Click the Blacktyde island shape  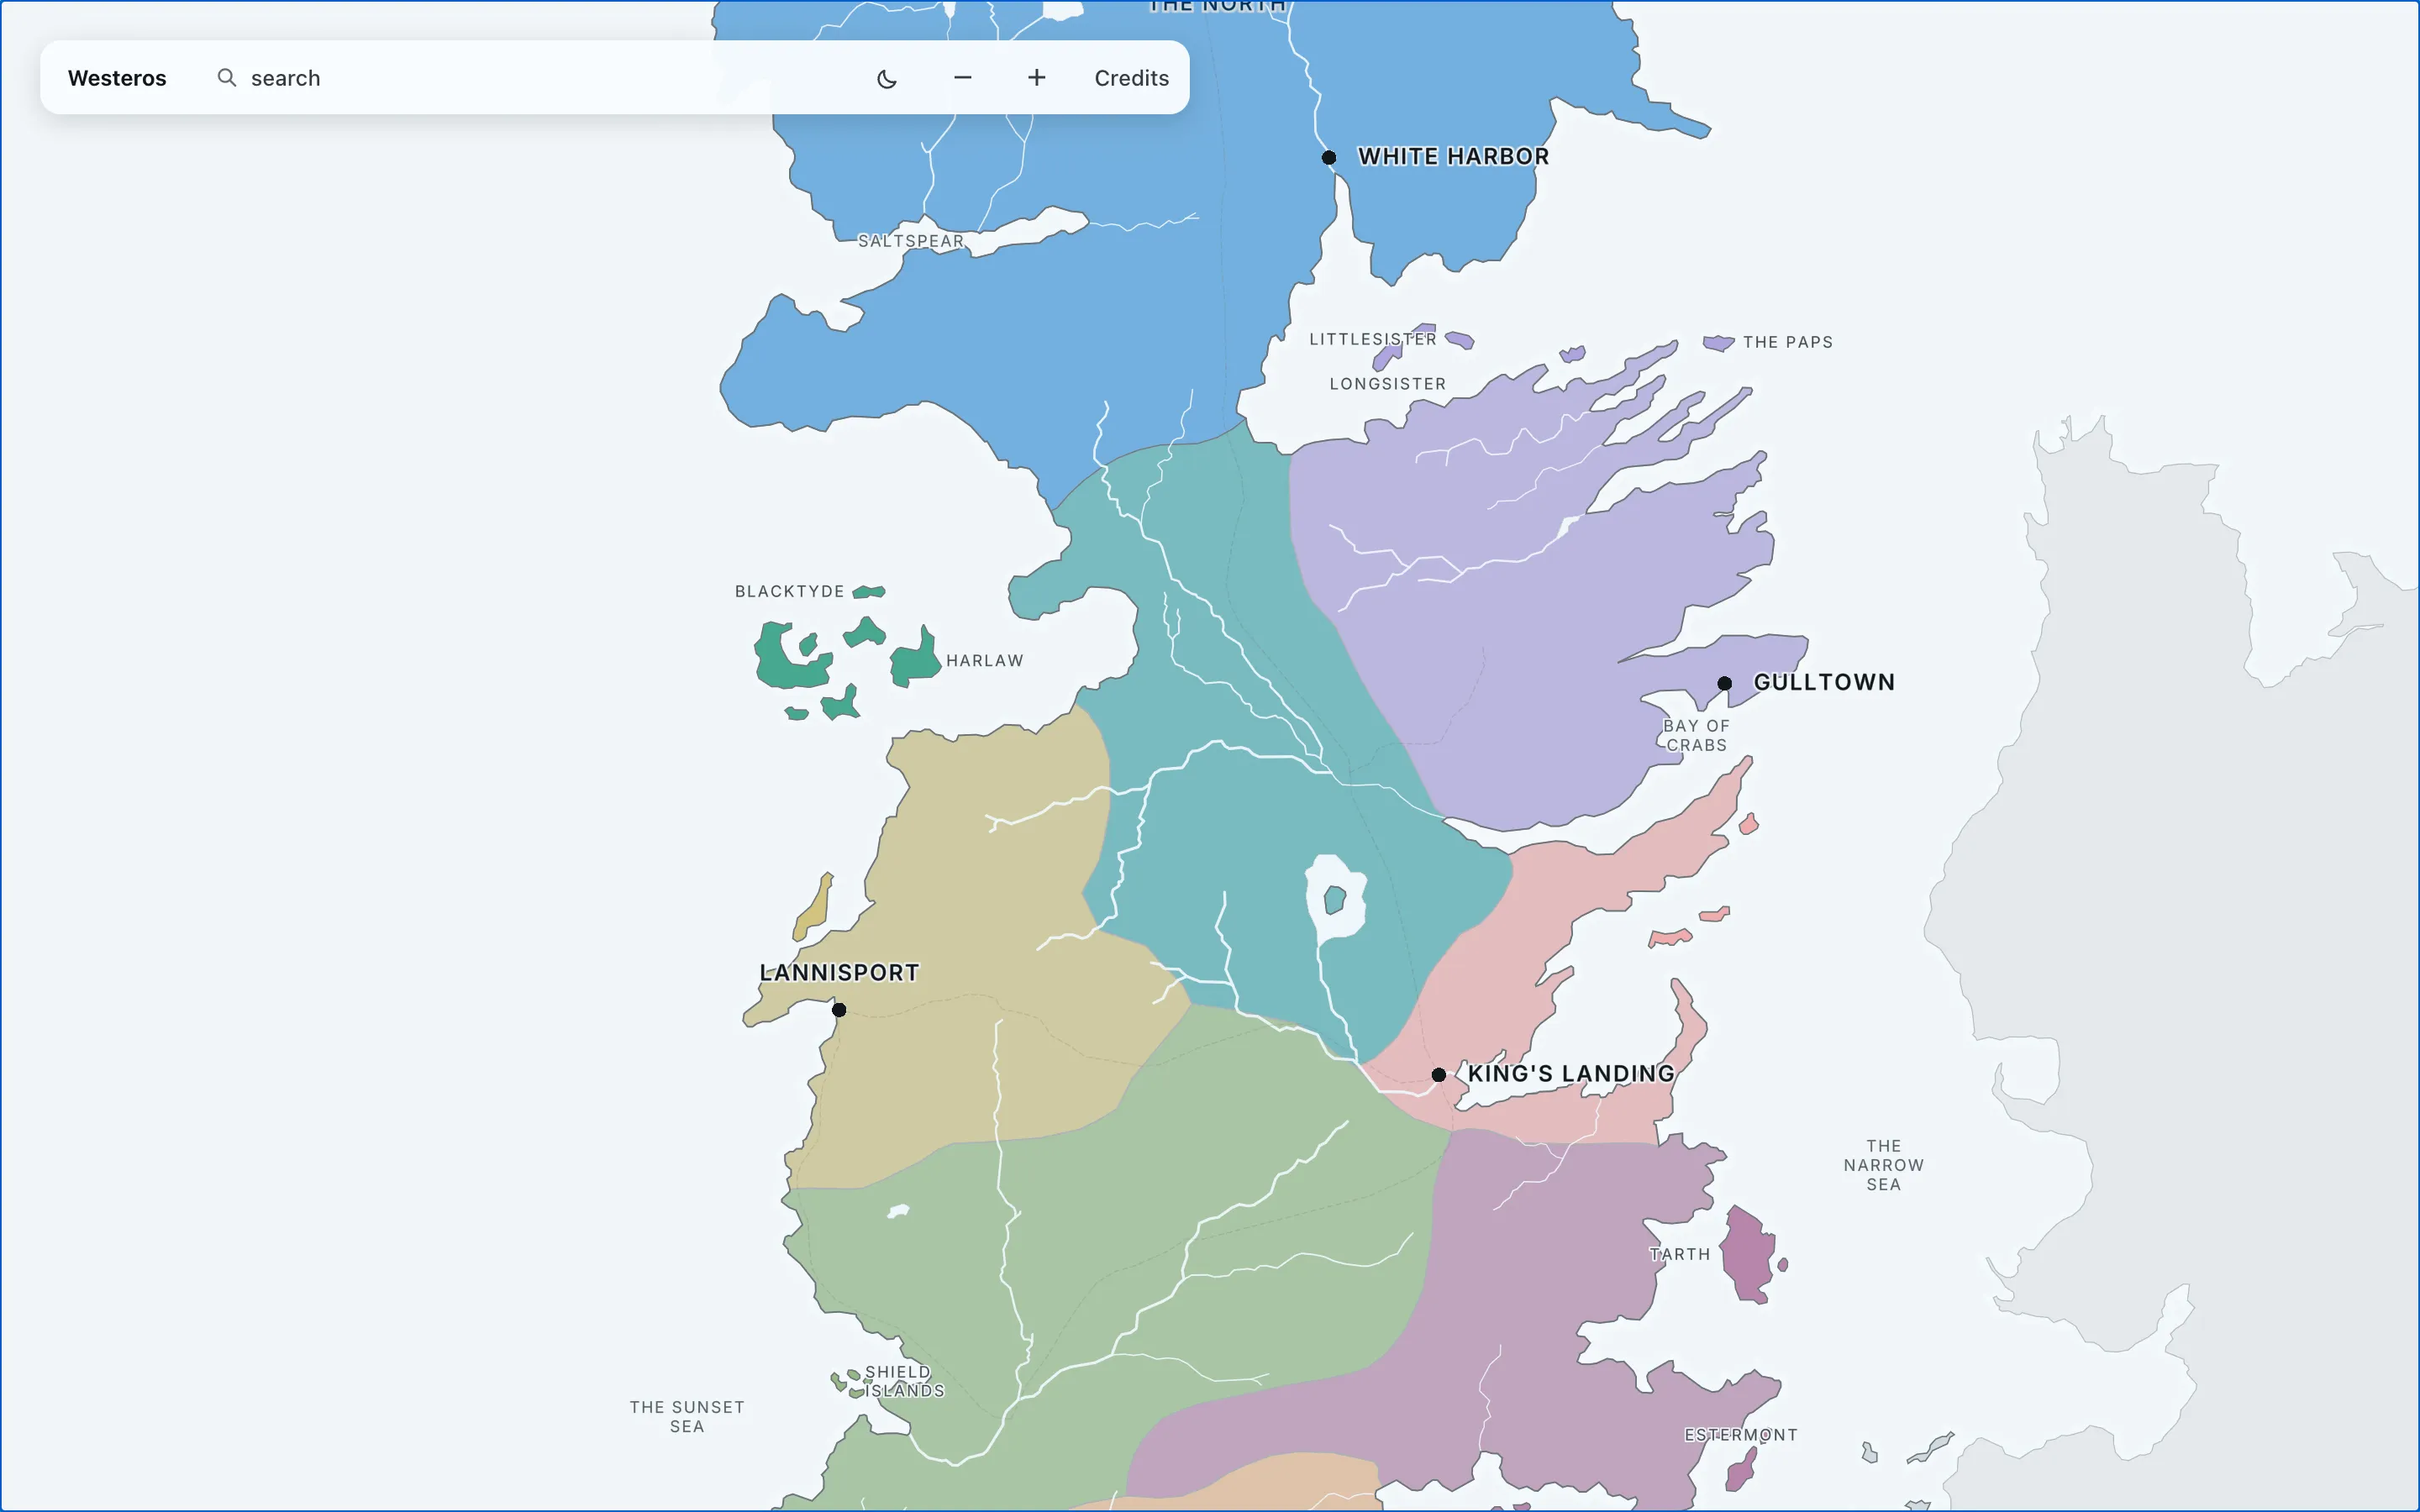868,592
